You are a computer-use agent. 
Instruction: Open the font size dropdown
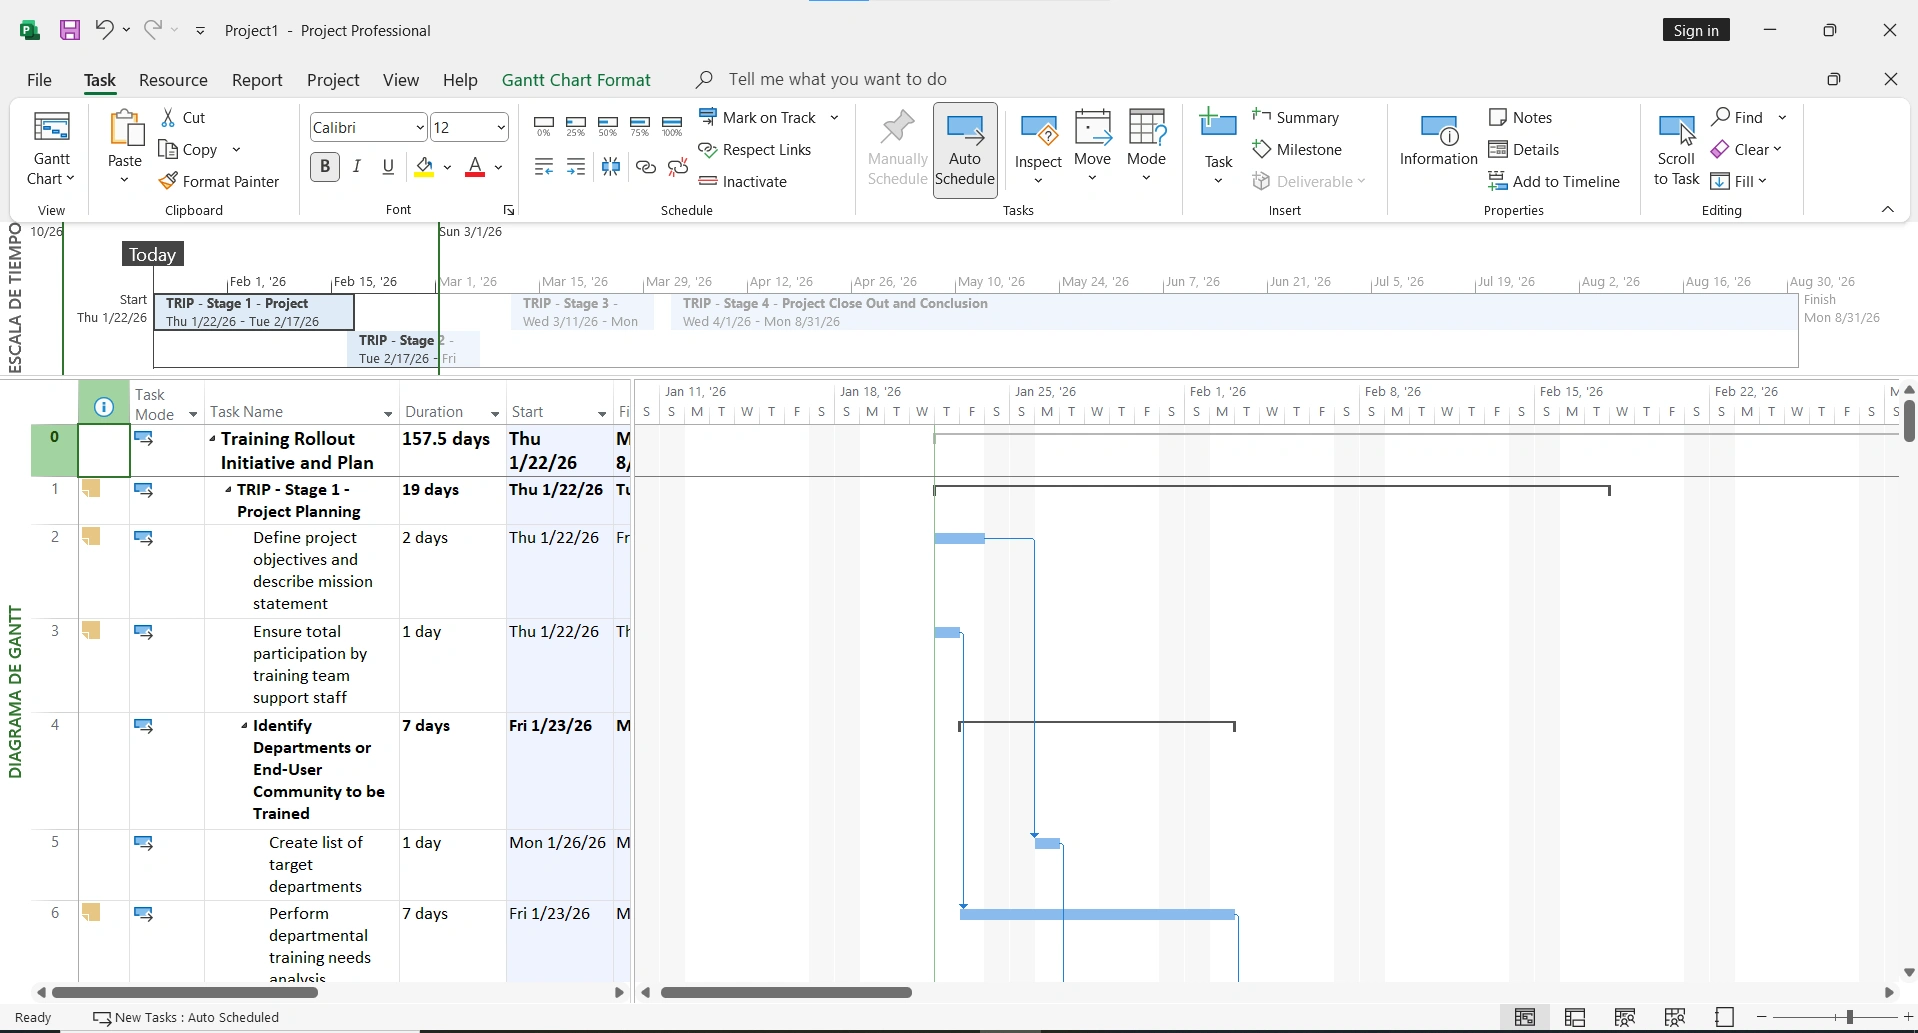click(500, 127)
